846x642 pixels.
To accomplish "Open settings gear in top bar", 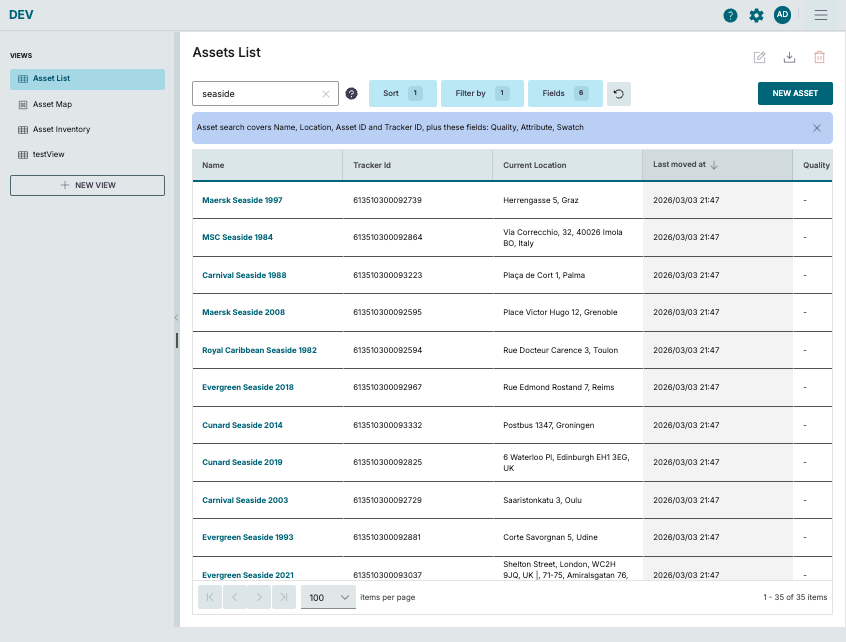I will [x=756, y=16].
